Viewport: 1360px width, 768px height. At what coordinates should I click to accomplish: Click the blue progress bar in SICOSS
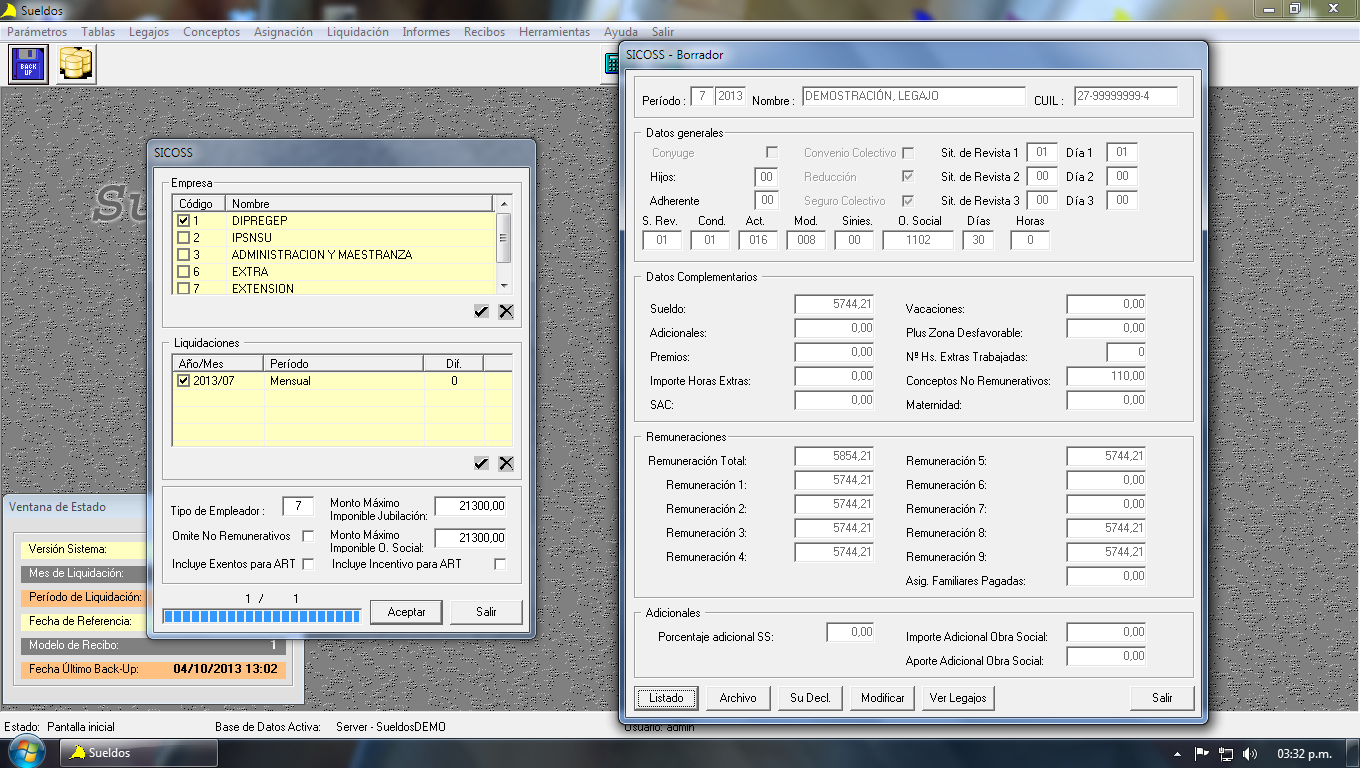pos(261,616)
